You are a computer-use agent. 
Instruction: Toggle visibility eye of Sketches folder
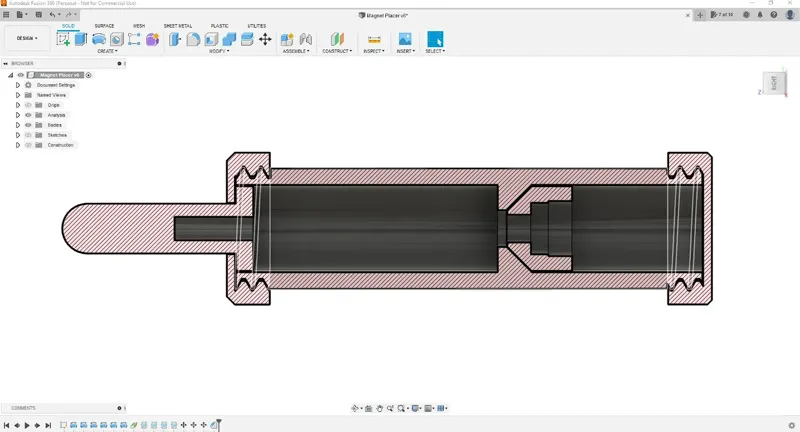coord(29,135)
